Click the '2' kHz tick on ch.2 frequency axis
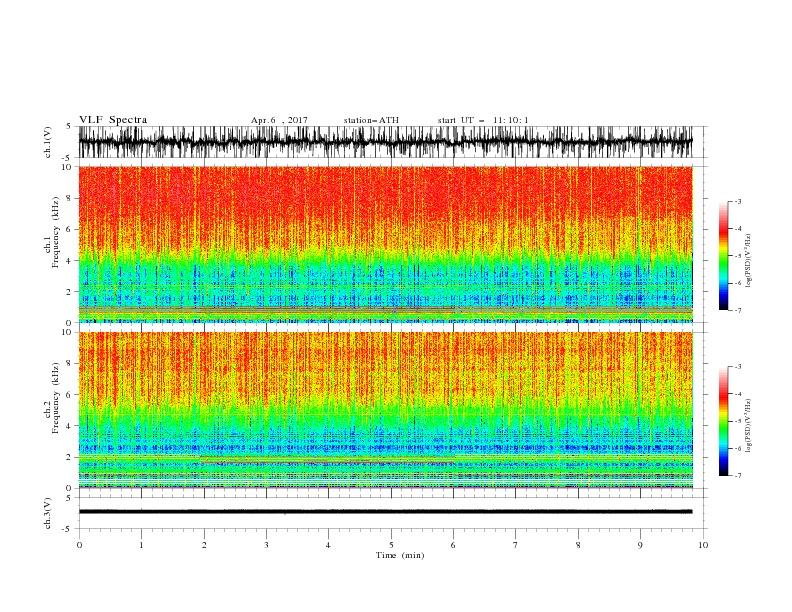Screen dimensions: 792x612 pyautogui.click(x=70, y=457)
